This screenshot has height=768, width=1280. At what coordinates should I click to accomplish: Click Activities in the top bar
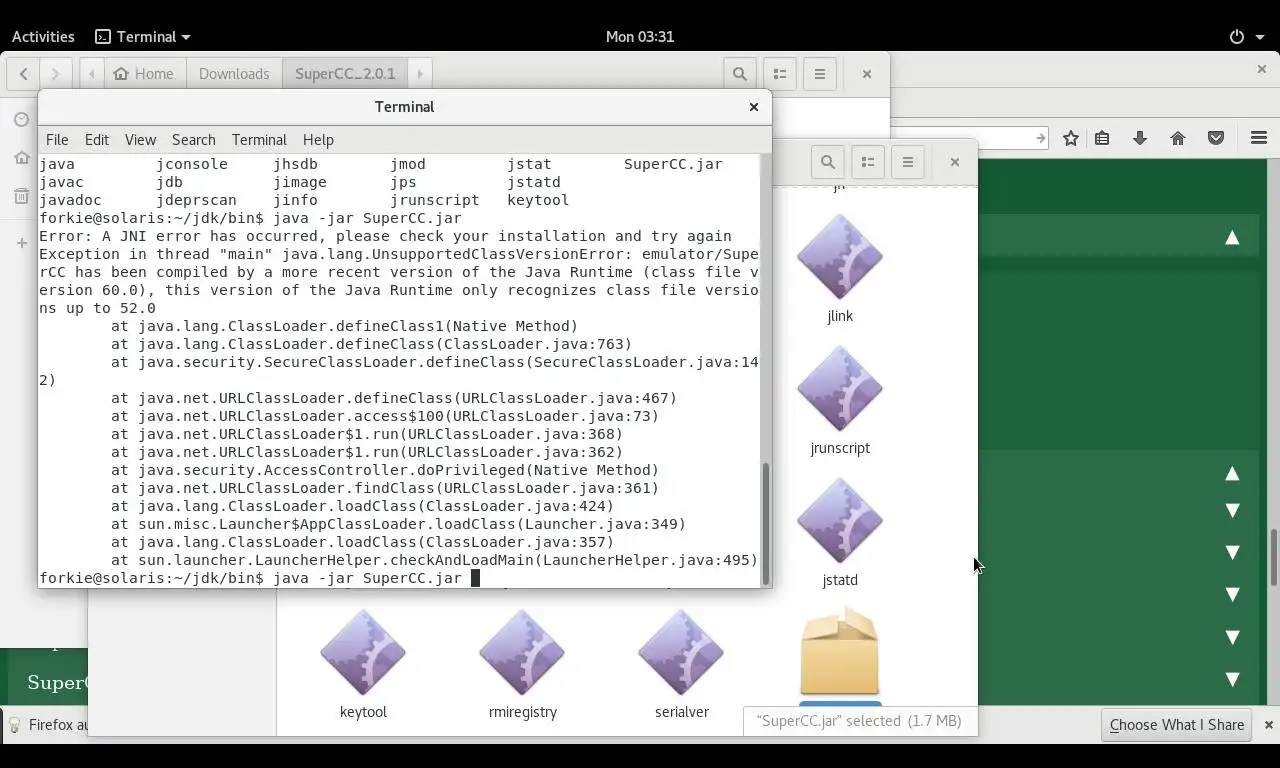point(43,36)
